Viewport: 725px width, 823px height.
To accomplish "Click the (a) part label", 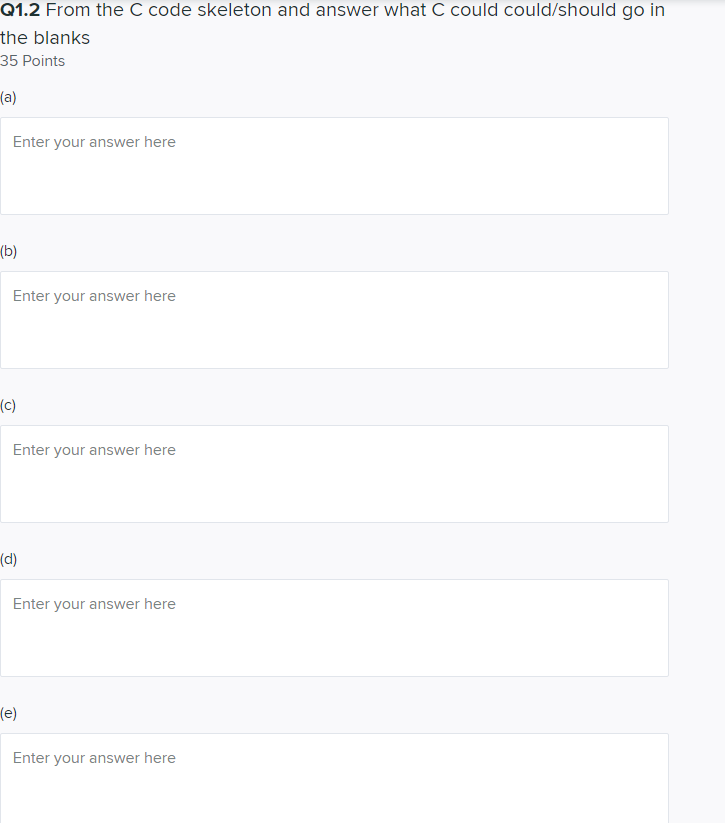I will (x=8, y=97).
